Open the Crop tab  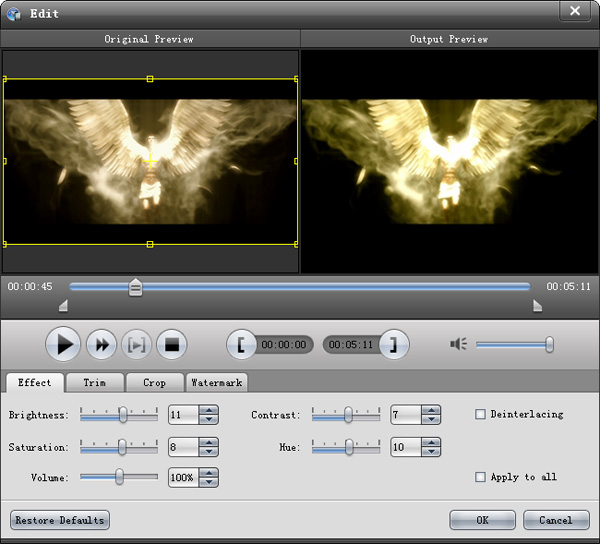tap(155, 383)
